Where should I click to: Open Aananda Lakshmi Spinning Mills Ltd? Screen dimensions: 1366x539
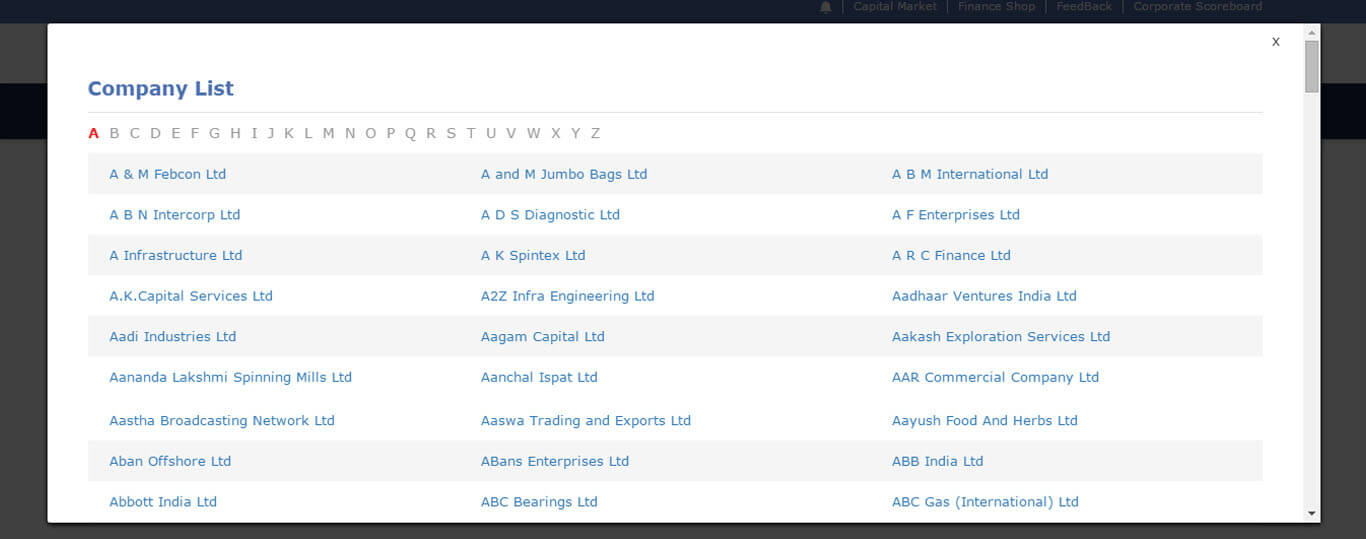tap(230, 377)
